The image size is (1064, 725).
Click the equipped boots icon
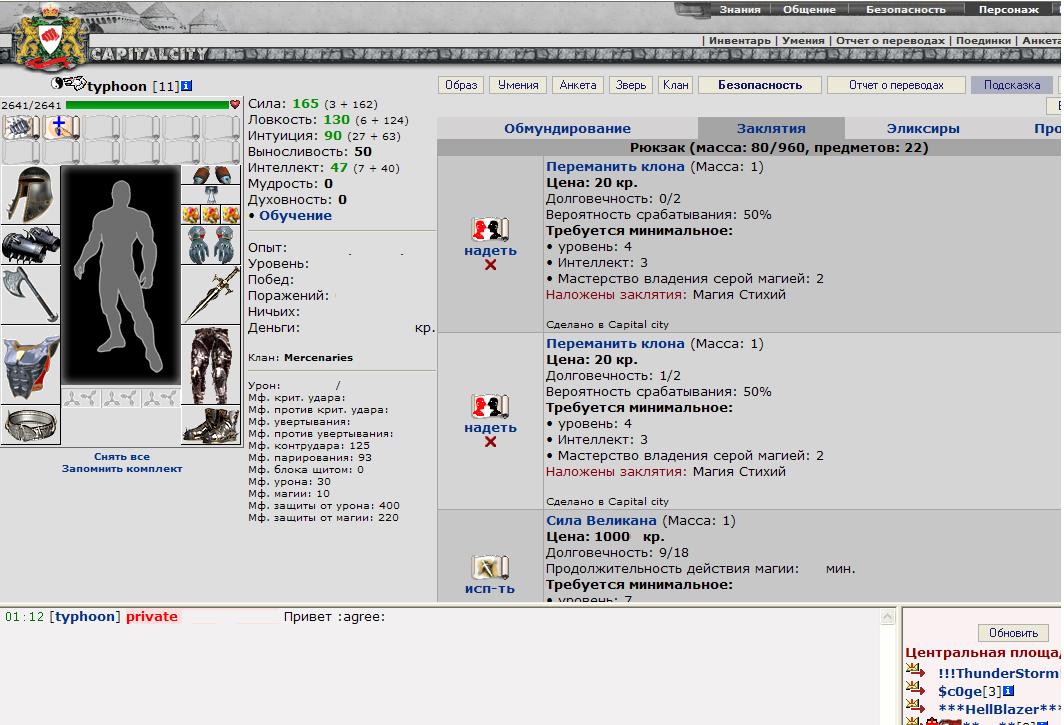click(x=211, y=425)
